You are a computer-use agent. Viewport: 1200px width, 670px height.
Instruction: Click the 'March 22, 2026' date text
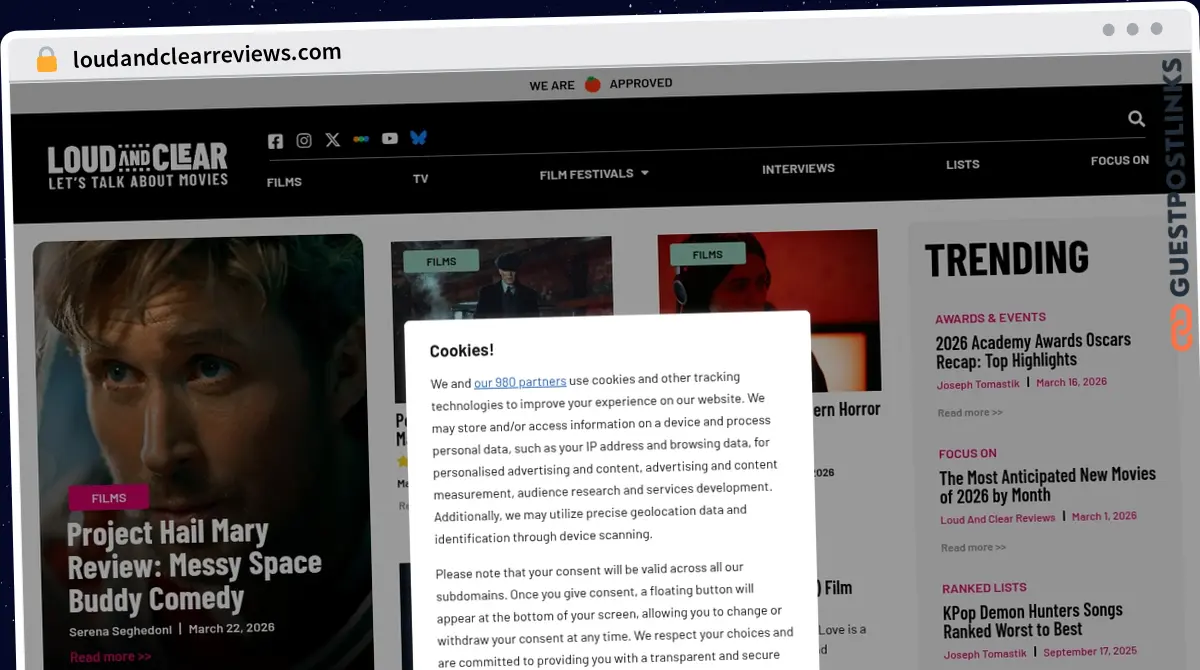click(231, 628)
